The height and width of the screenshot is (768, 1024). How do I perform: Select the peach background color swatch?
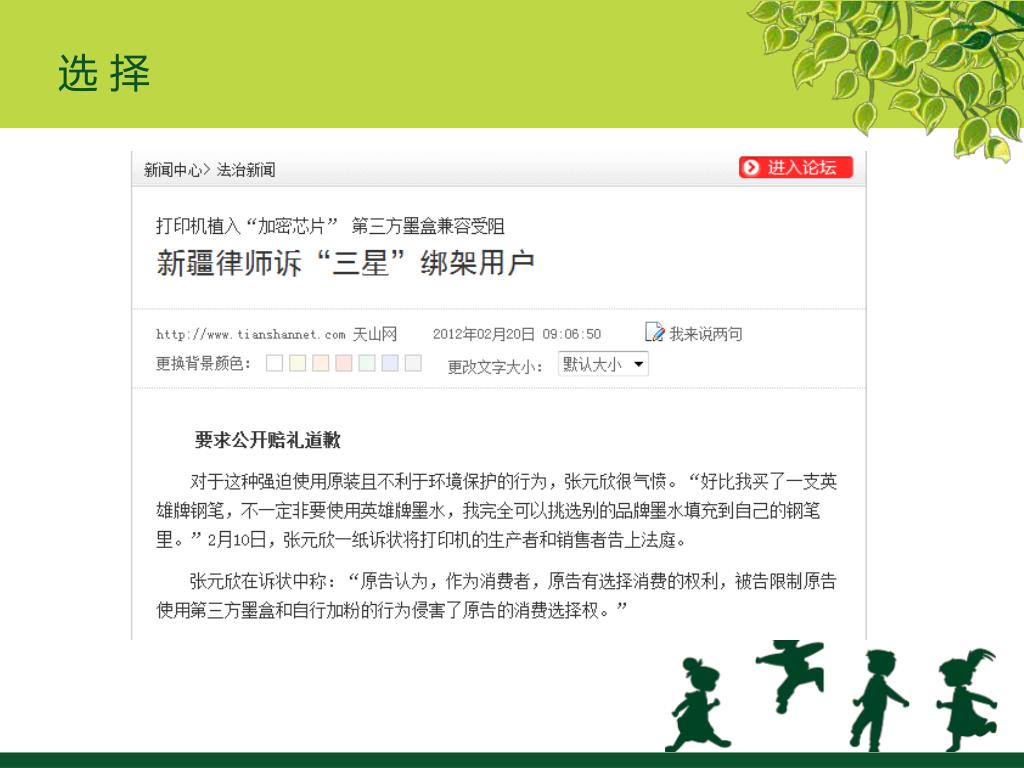pyautogui.click(x=321, y=363)
